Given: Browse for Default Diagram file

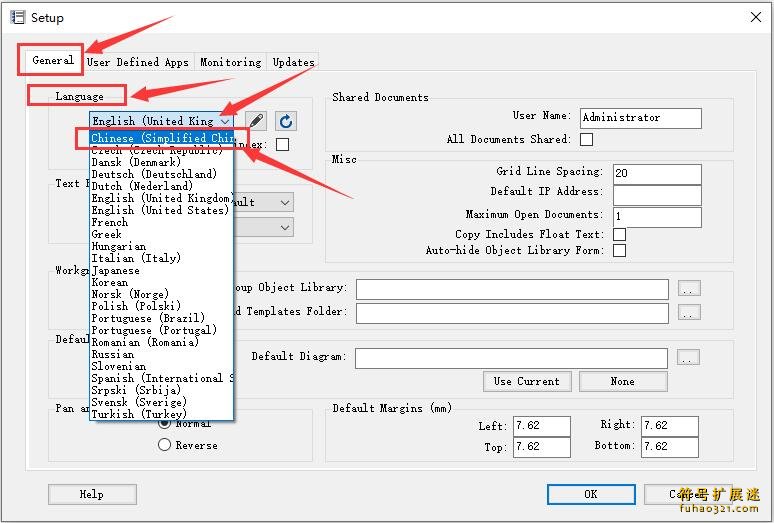Looking at the screenshot, I should [688, 357].
